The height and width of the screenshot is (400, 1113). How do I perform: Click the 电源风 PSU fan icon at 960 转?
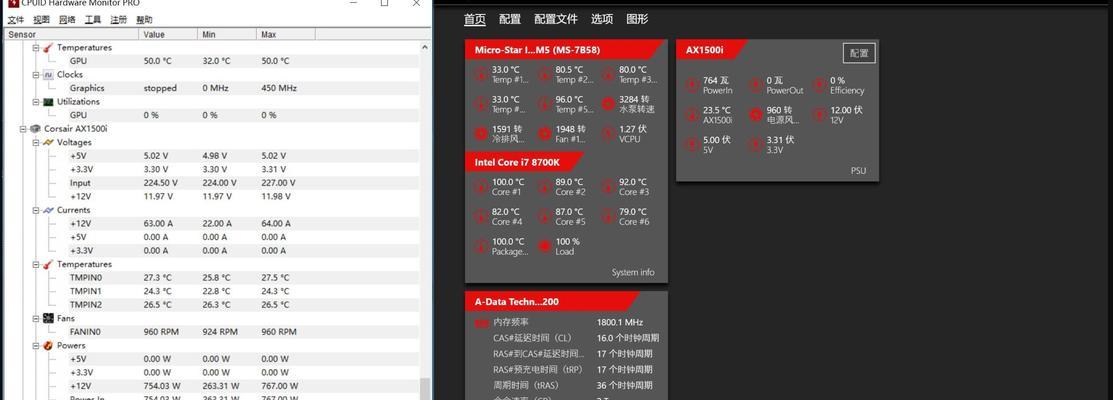click(x=755, y=115)
